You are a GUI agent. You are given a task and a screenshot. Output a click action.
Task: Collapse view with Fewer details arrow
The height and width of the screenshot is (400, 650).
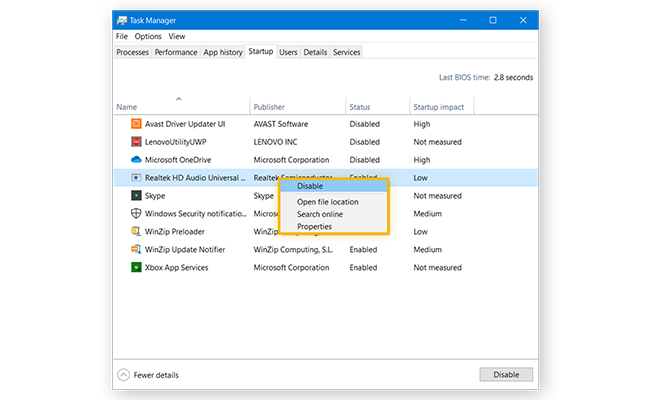[x=123, y=375]
